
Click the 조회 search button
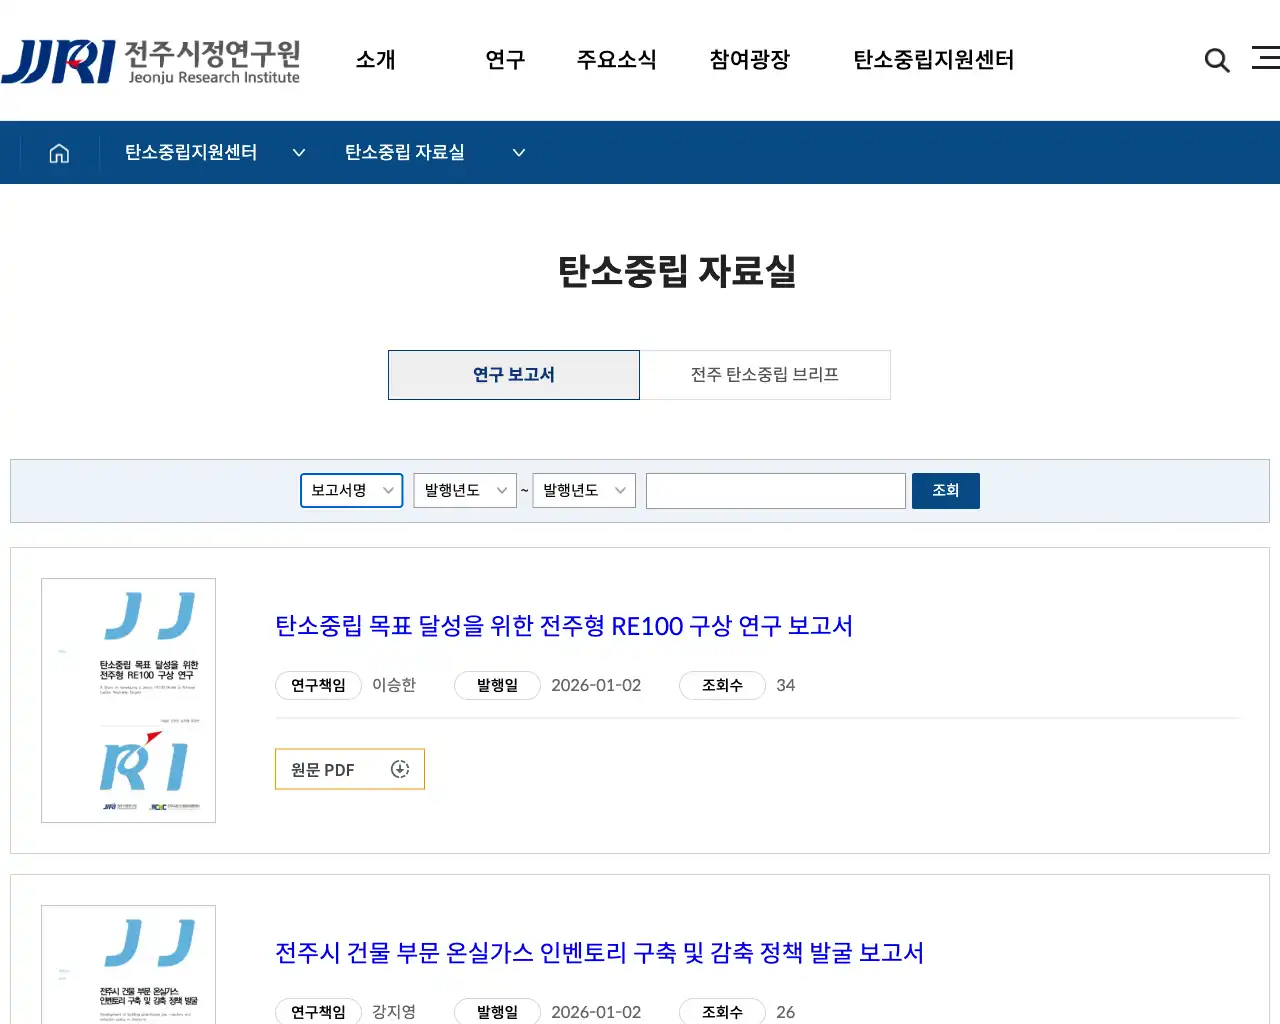(946, 491)
